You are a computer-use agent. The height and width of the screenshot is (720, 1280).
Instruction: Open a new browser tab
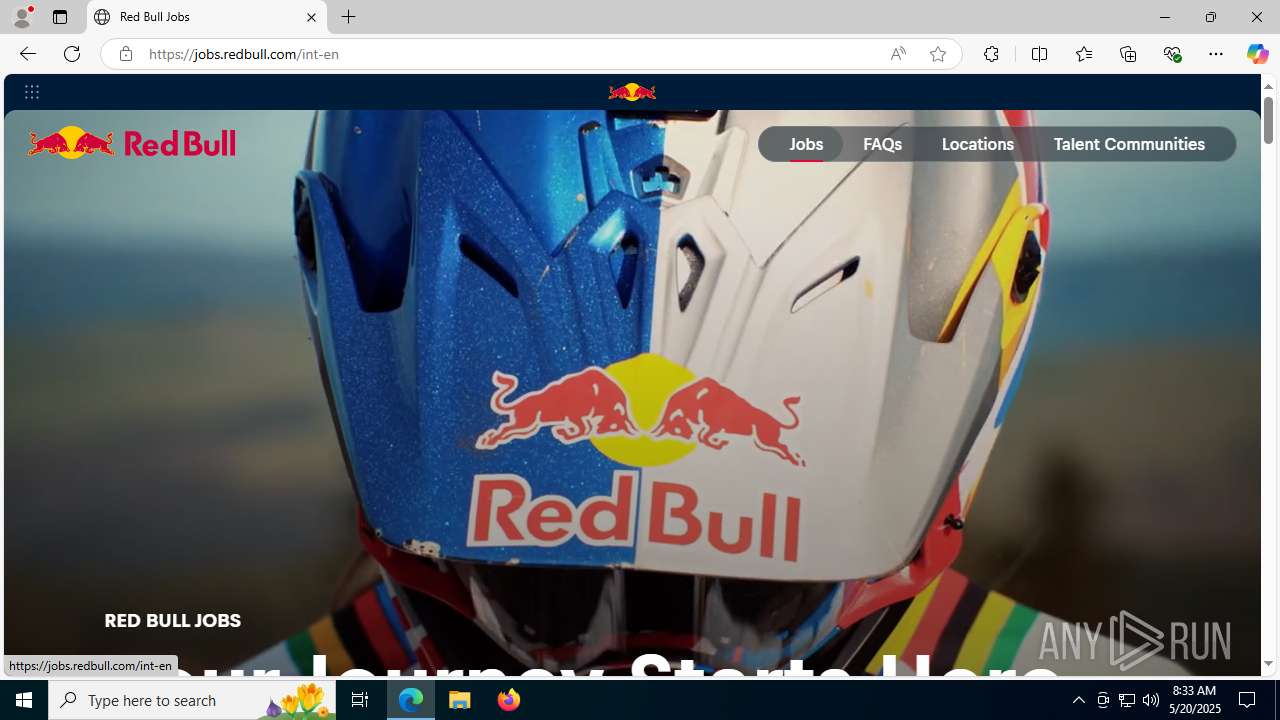tap(348, 17)
